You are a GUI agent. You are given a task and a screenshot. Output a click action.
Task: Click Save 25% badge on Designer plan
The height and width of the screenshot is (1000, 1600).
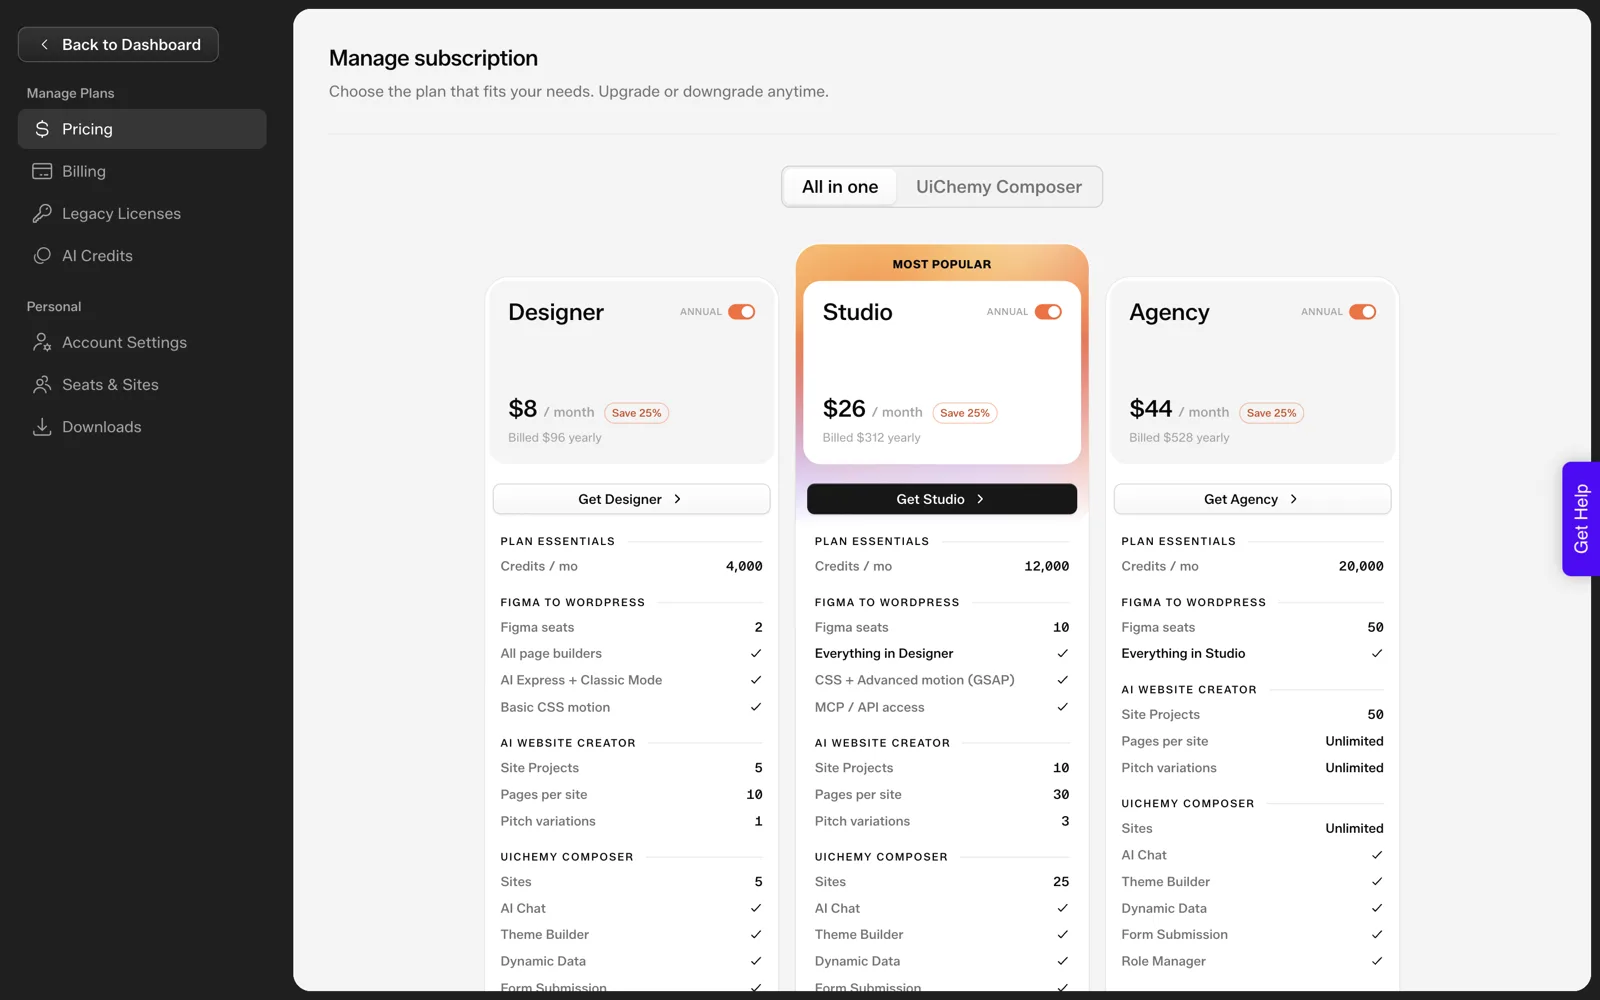point(636,413)
